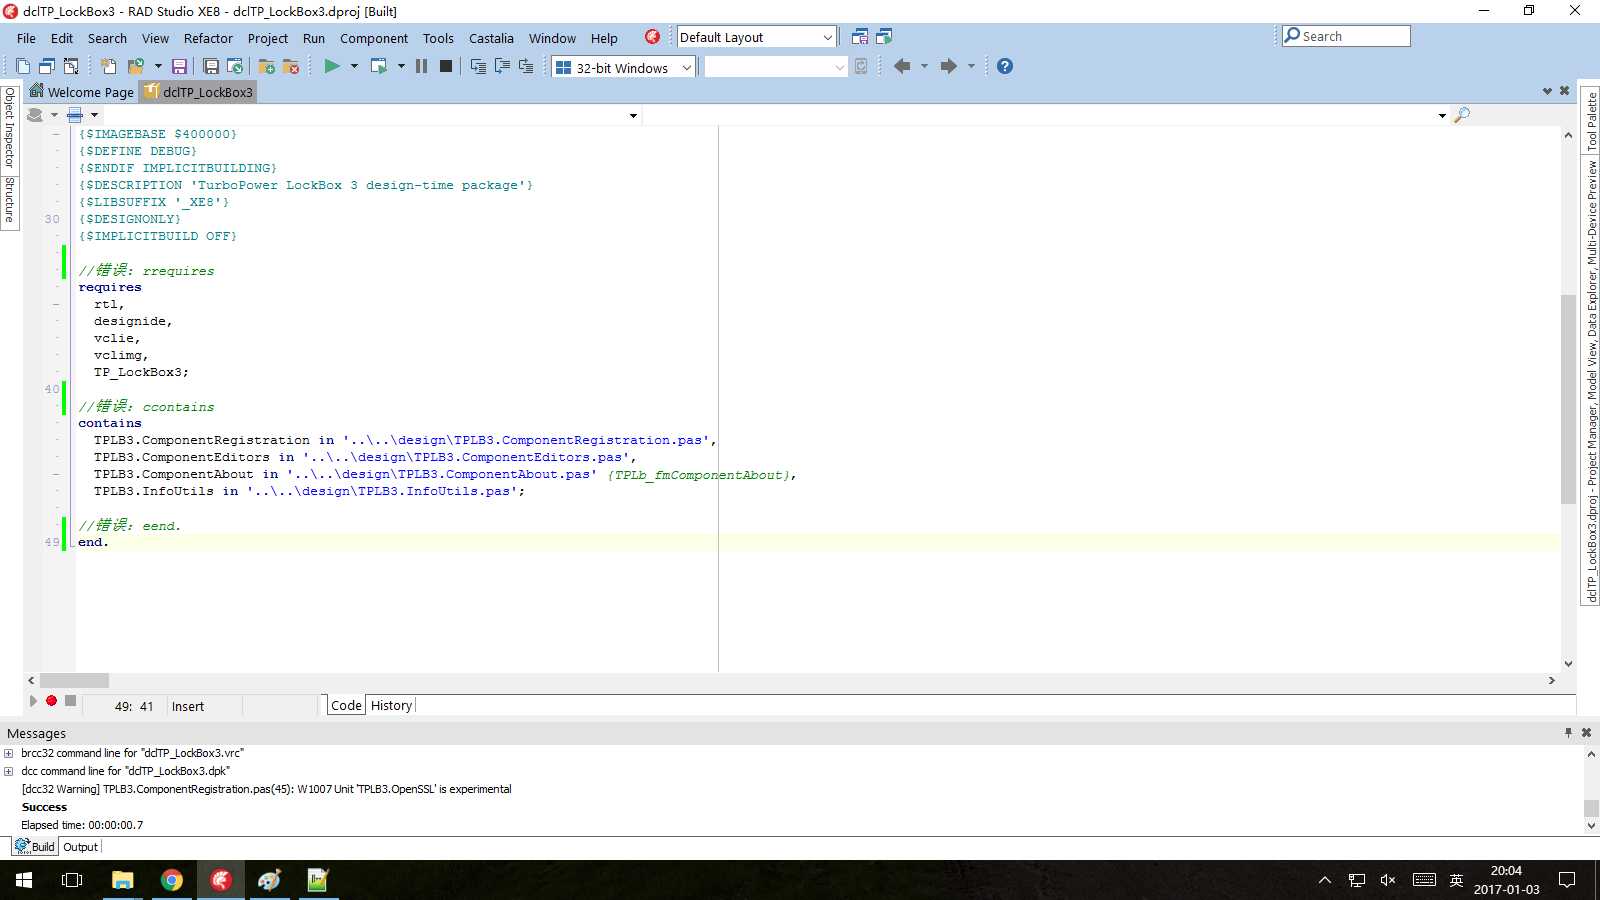Click the Step Over debug icon
Image resolution: width=1600 pixels, height=900 pixels.
pos(502,66)
